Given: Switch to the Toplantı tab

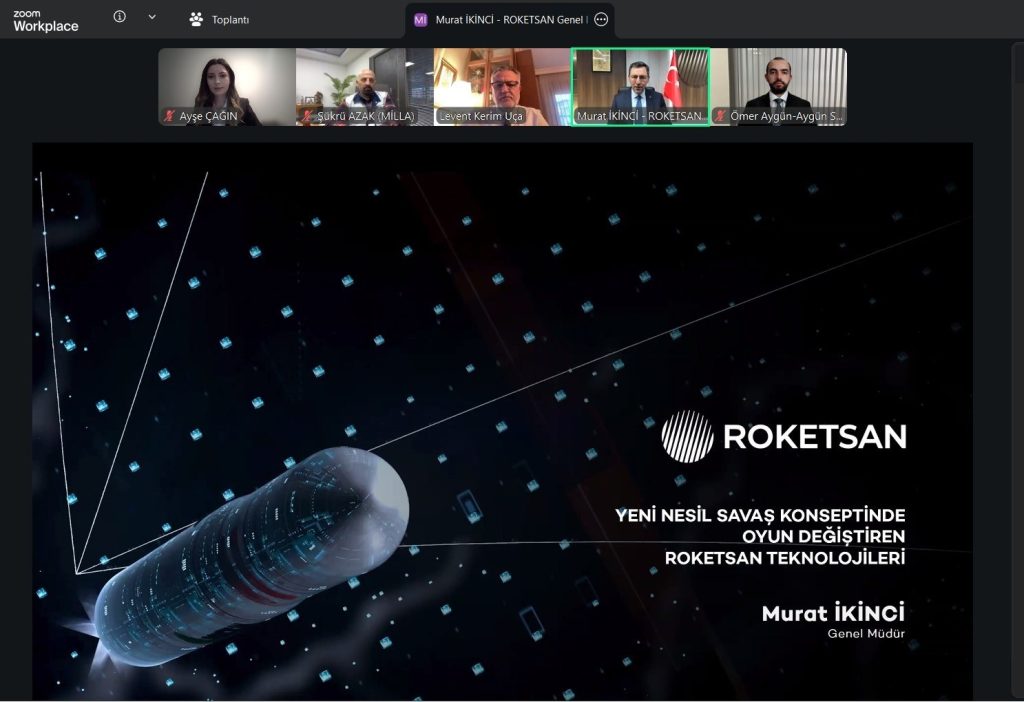Looking at the screenshot, I should [220, 19].
